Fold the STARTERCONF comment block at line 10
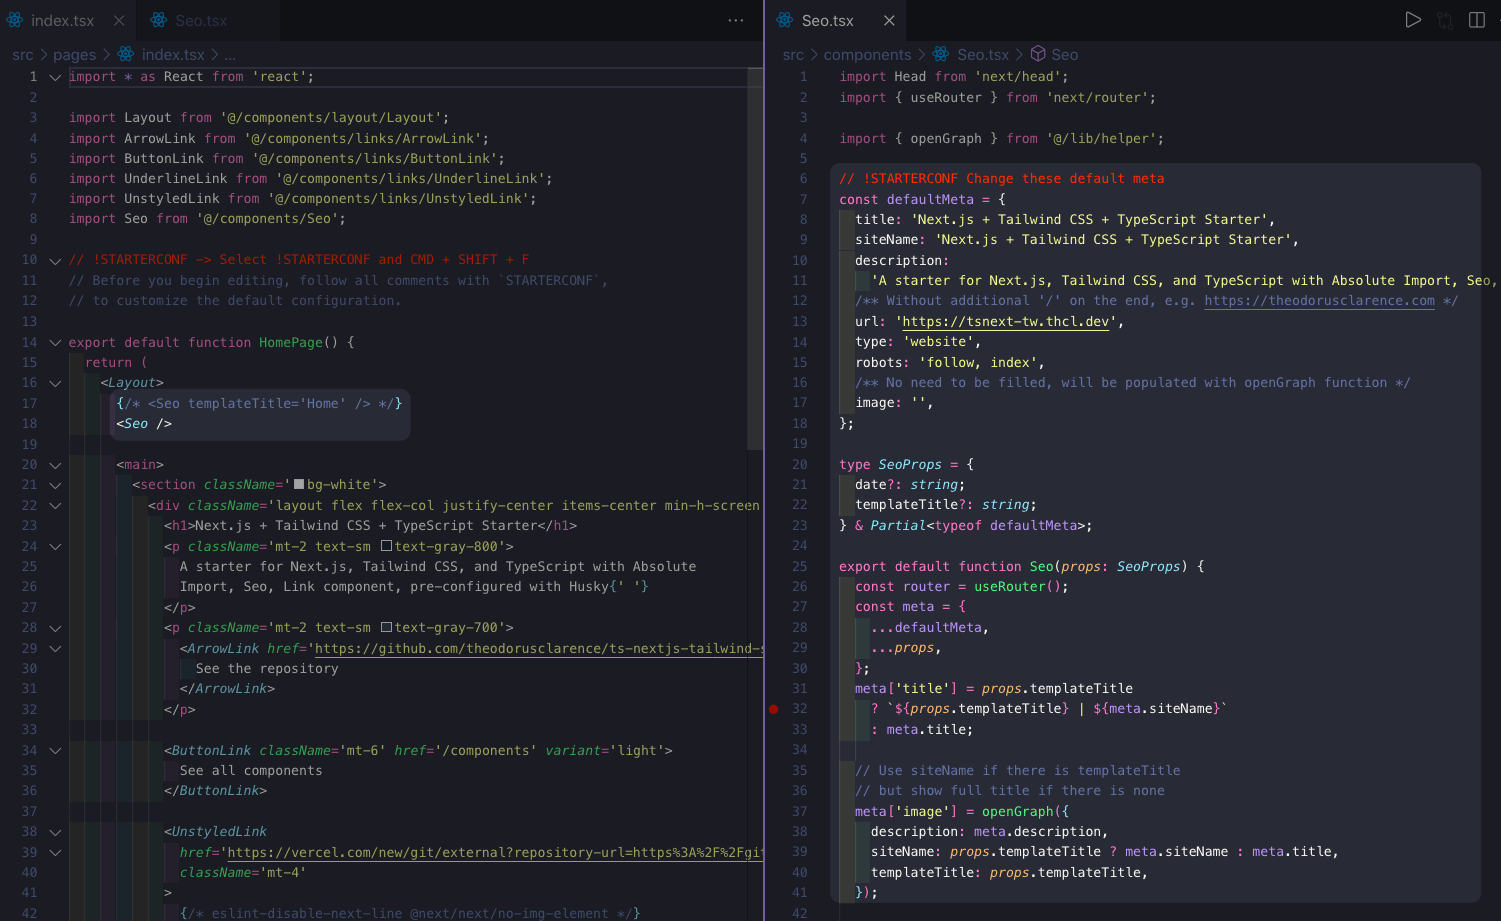Screen dimensions: 1501x921 pos(55,261)
